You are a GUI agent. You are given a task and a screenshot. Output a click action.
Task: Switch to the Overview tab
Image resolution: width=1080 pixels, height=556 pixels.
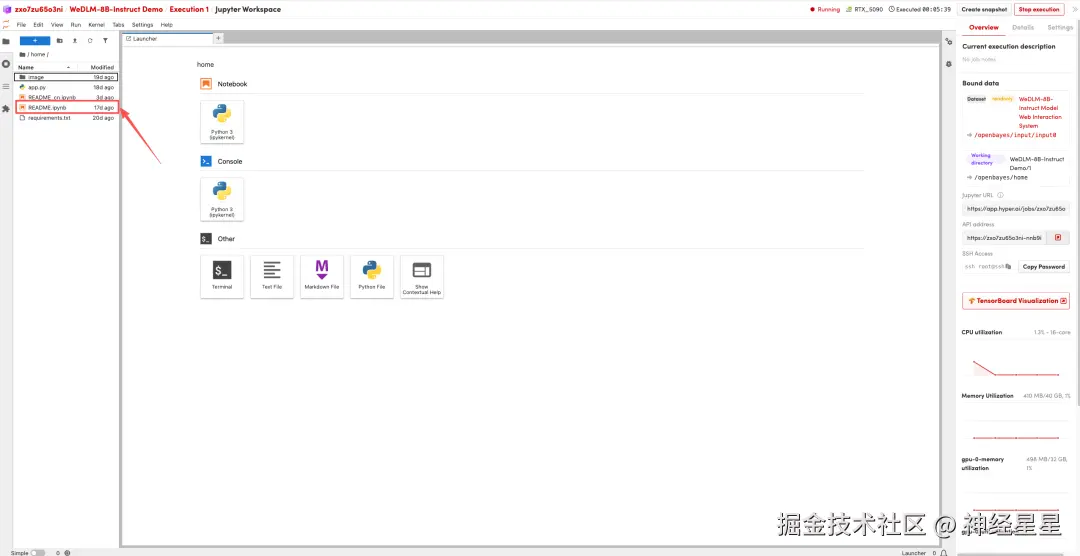tap(984, 28)
